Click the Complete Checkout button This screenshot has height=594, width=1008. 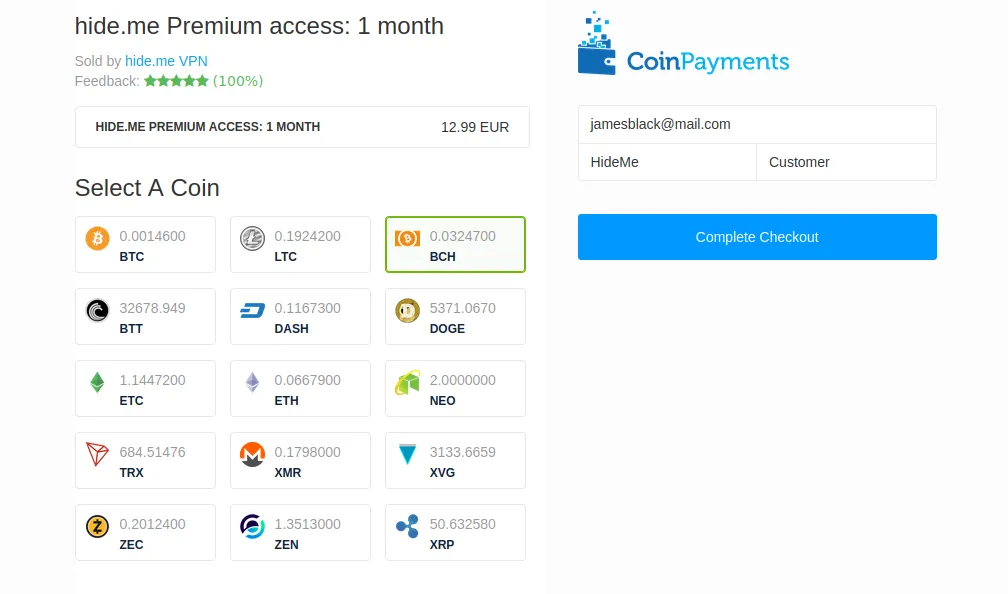click(757, 237)
